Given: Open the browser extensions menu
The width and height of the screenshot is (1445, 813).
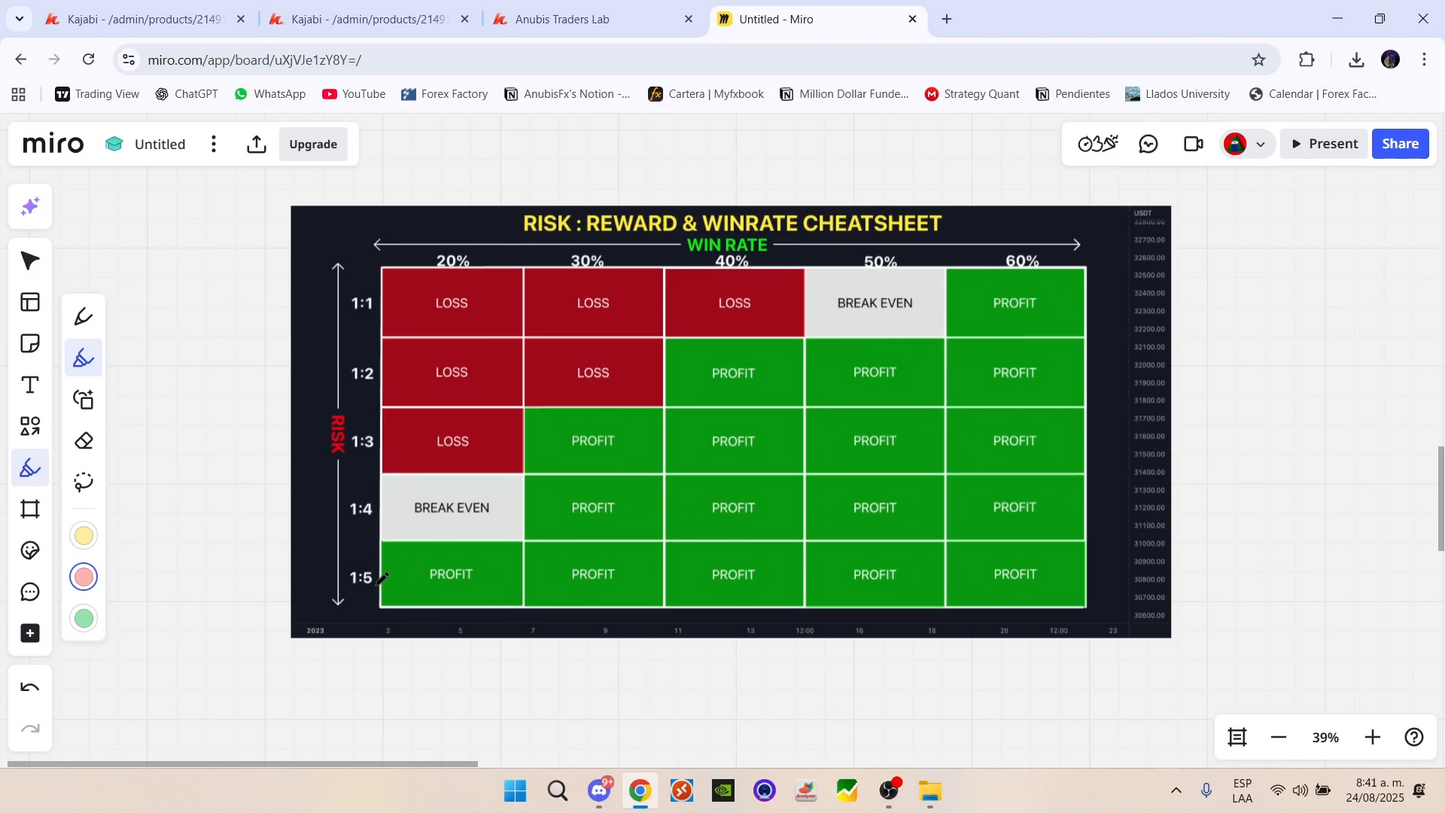Looking at the screenshot, I should pyautogui.click(x=1307, y=60).
